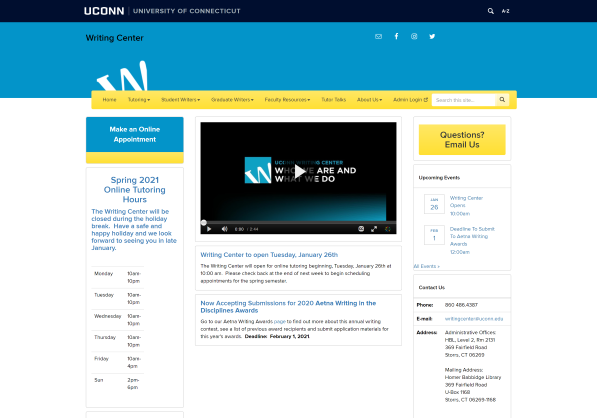This screenshot has height=418, width=597.
Task: Expand the Tutoring dropdown menu
Action: pyautogui.click(x=139, y=100)
